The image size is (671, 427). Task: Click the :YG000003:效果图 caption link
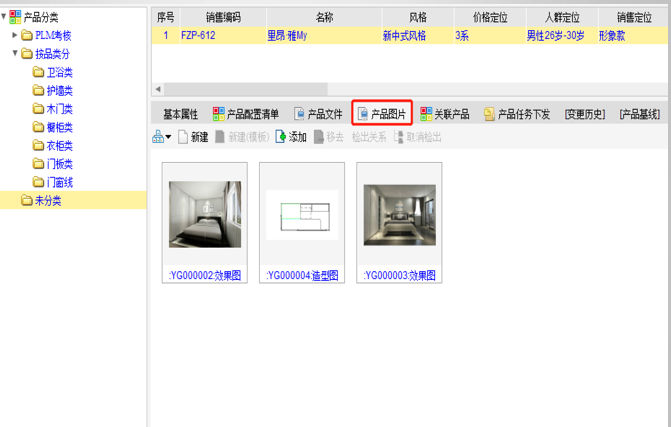400,275
